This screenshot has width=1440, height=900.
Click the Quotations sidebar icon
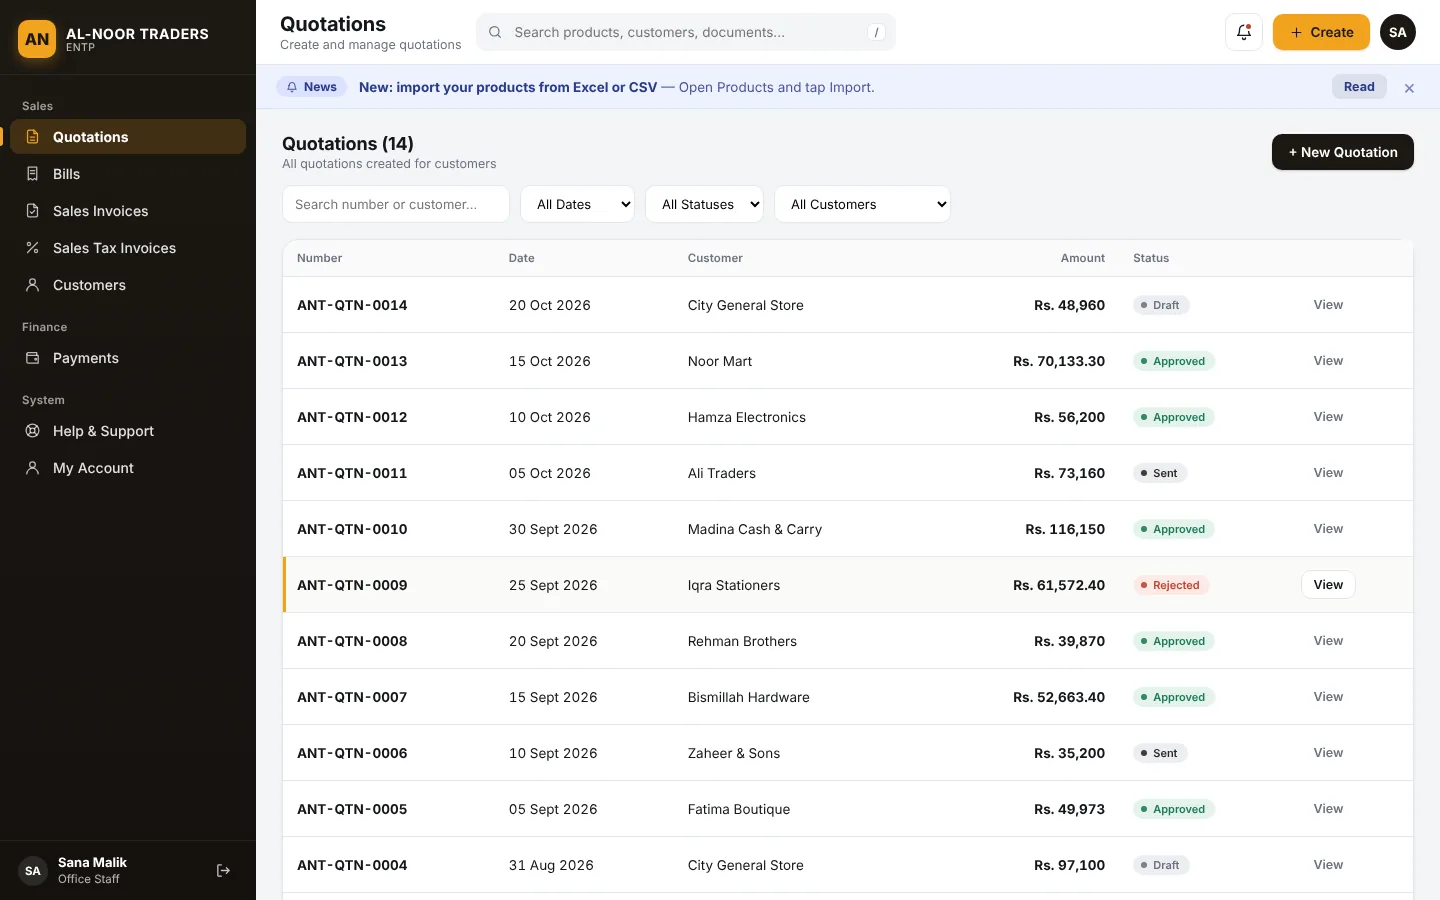pyautogui.click(x=32, y=137)
